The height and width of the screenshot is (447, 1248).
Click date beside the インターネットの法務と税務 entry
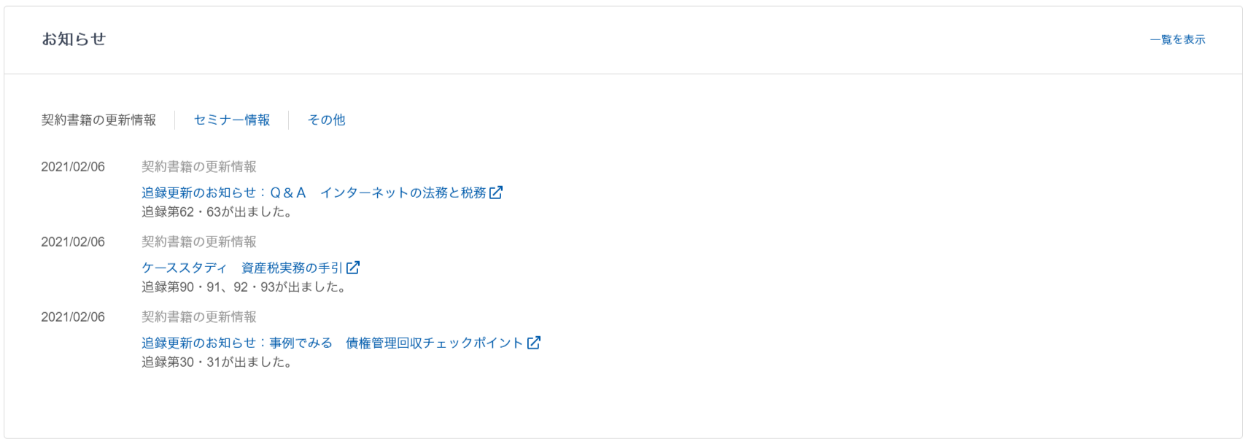click(x=73, y=167)
